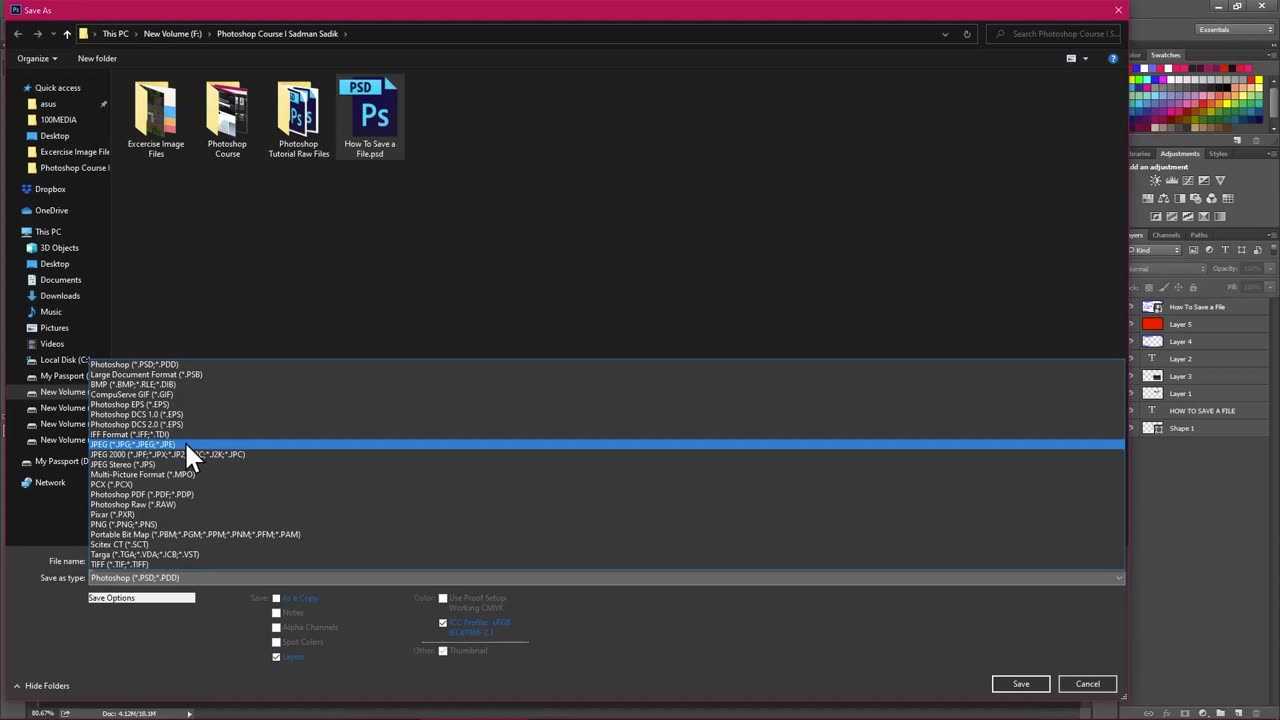Pick the TIFF (*.TIF;*.TIFF) format
Viewport: 1280px width, 720px height.
pyautogui.click(x=606, y=564)
